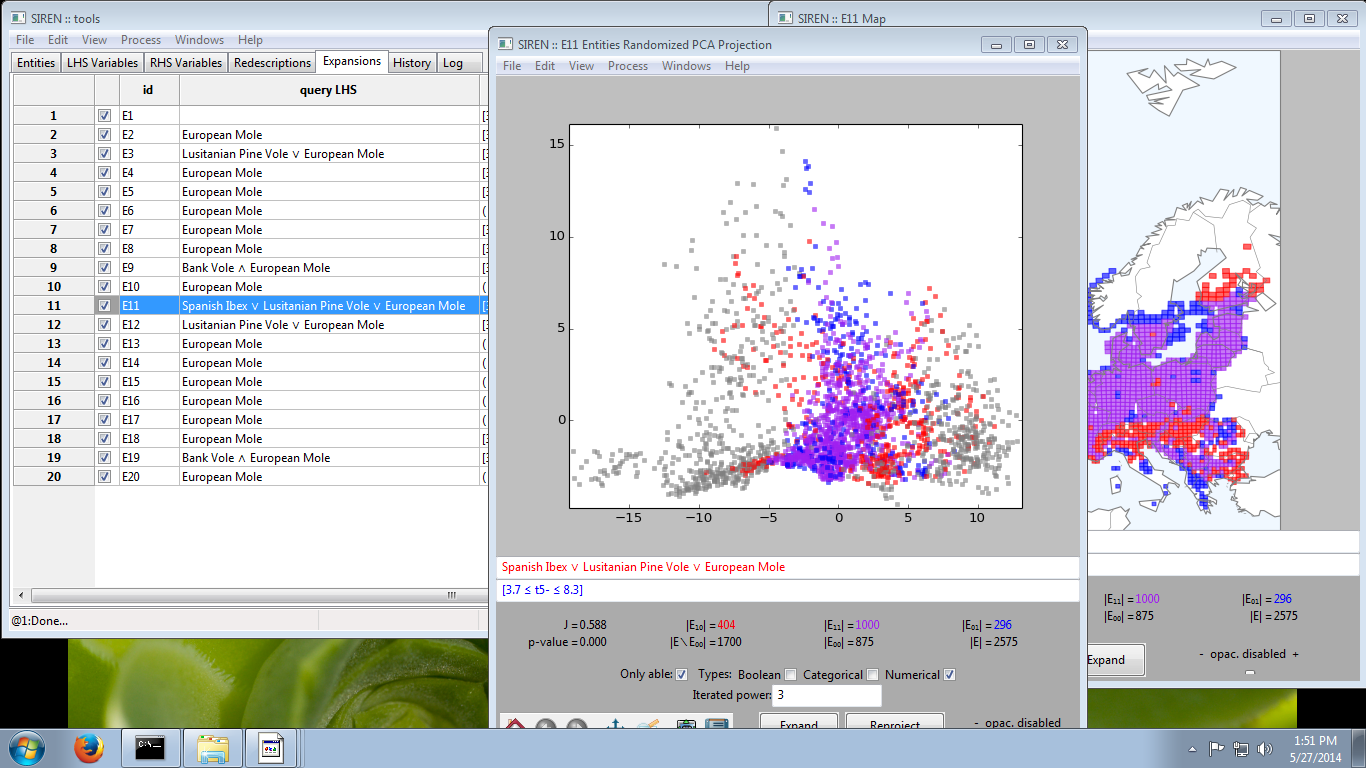1366x768 pixels.
Task: Untick the checkbox for row E3
Action: pyautogui.click(x=105, y=154)
